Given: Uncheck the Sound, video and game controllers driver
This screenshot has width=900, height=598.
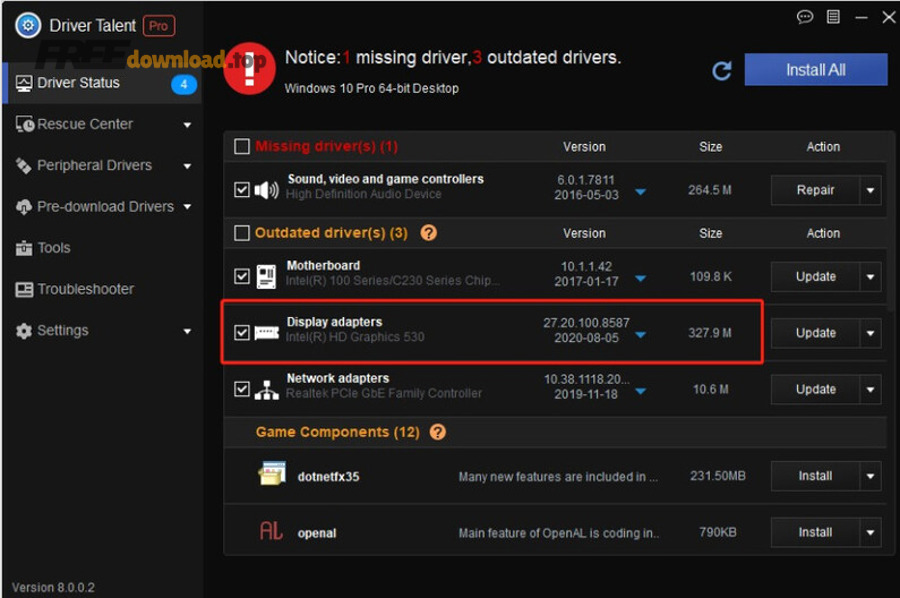Looking at the screenshot, I should coord(242,189).
